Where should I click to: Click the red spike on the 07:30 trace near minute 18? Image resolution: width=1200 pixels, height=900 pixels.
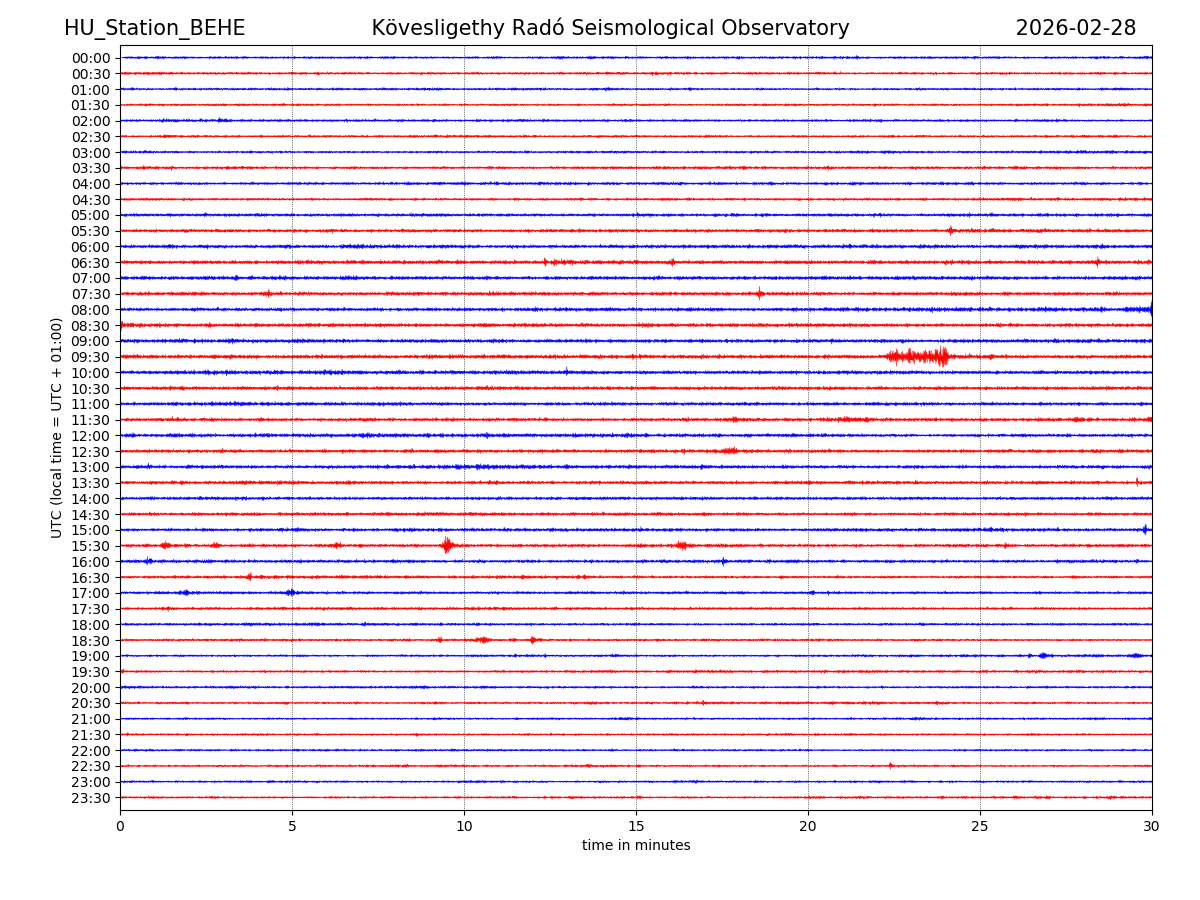coord(759,294)
